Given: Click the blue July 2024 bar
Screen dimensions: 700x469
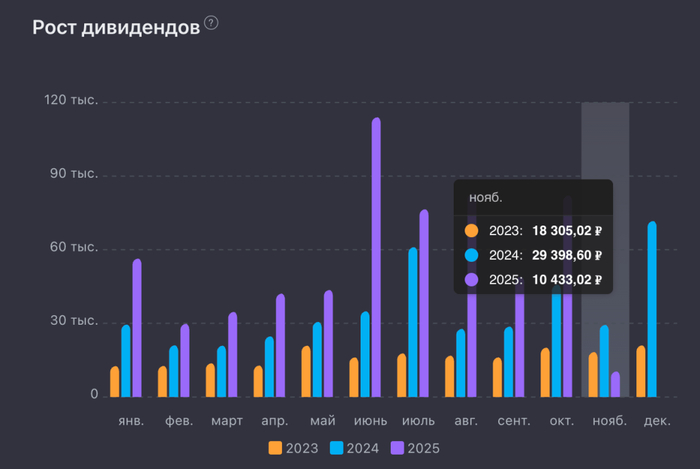Looking at the screenshot, I should click(x=413, y=320).
